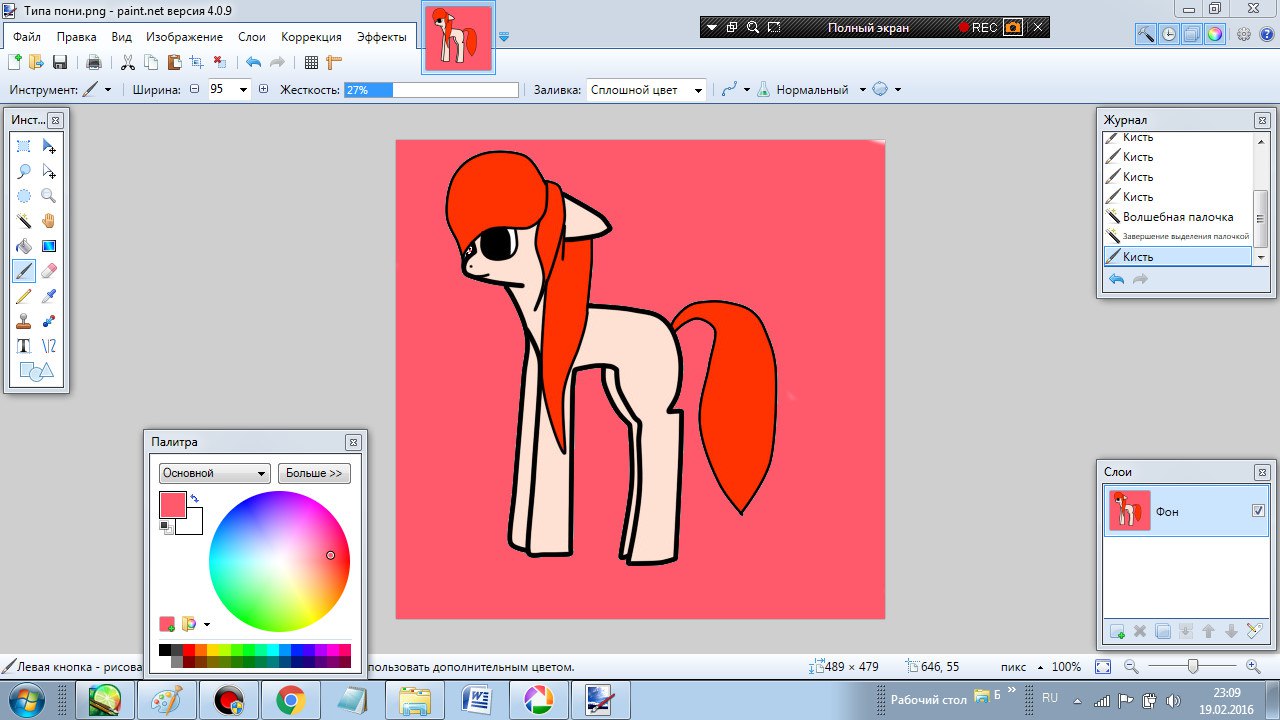The image size is (1280, 720).
Task: Select the Shapes tool
Action: pos(36,372)
